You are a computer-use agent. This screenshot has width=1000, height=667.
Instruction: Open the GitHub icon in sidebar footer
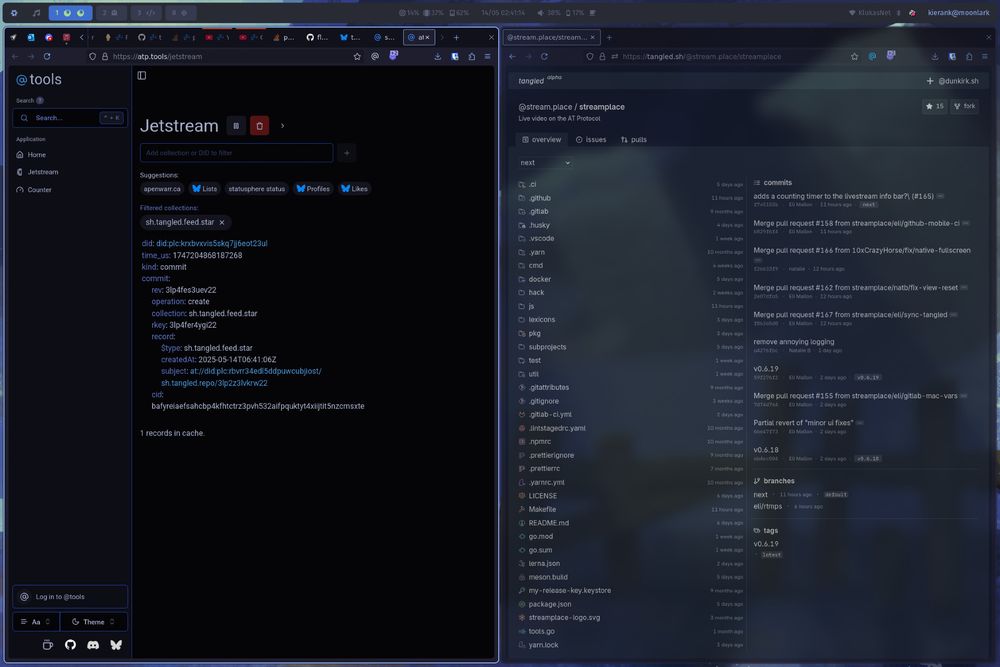(70, 645)
